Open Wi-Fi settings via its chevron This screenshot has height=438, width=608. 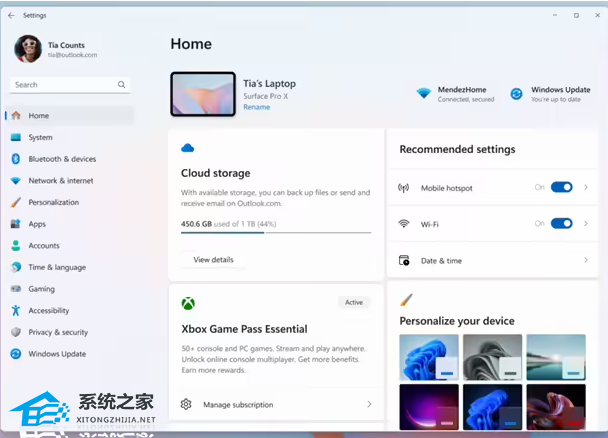click(x=586, y=223)
